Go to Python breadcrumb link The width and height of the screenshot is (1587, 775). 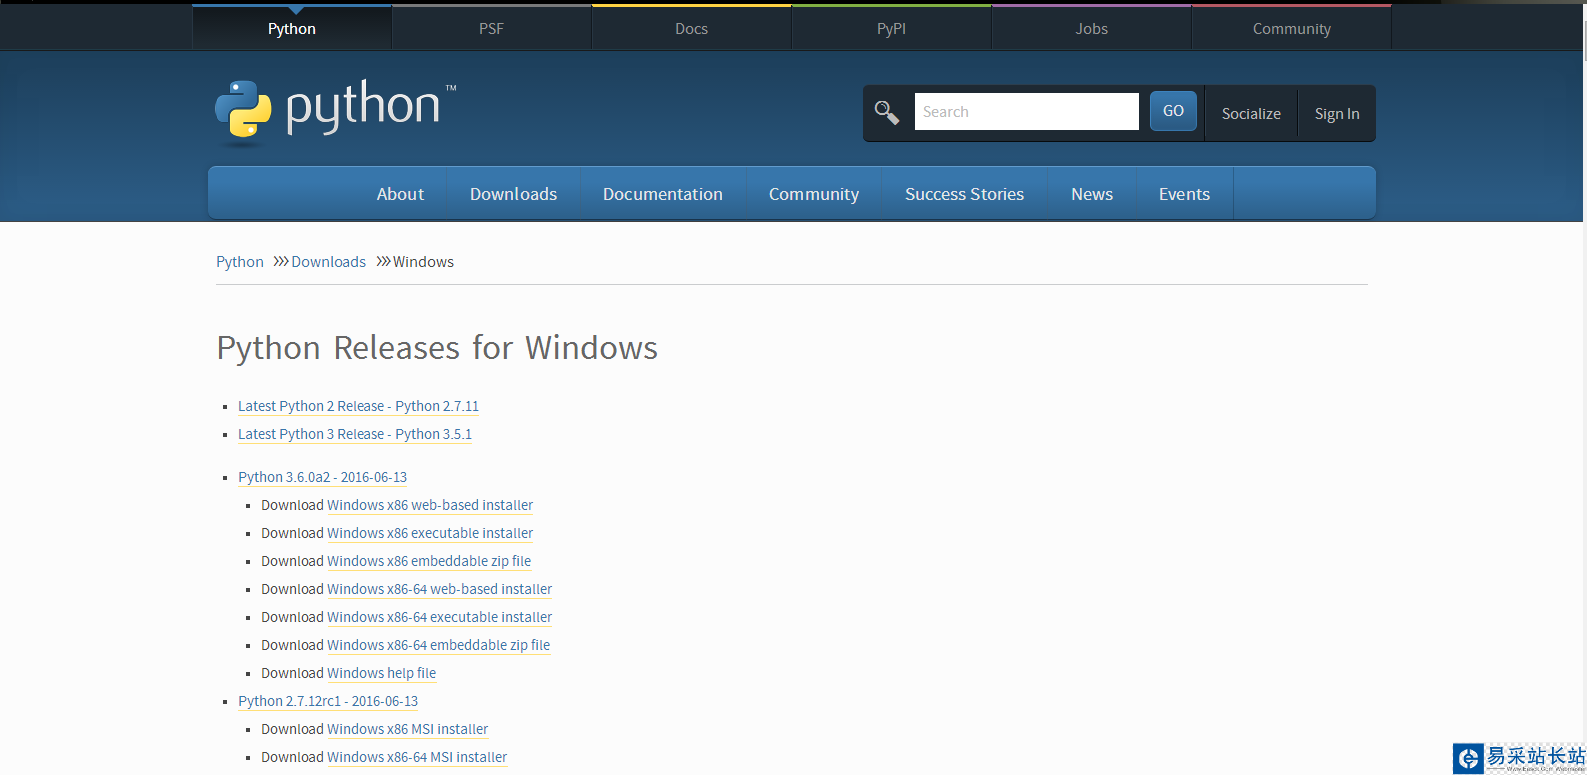tap(240, 262)
